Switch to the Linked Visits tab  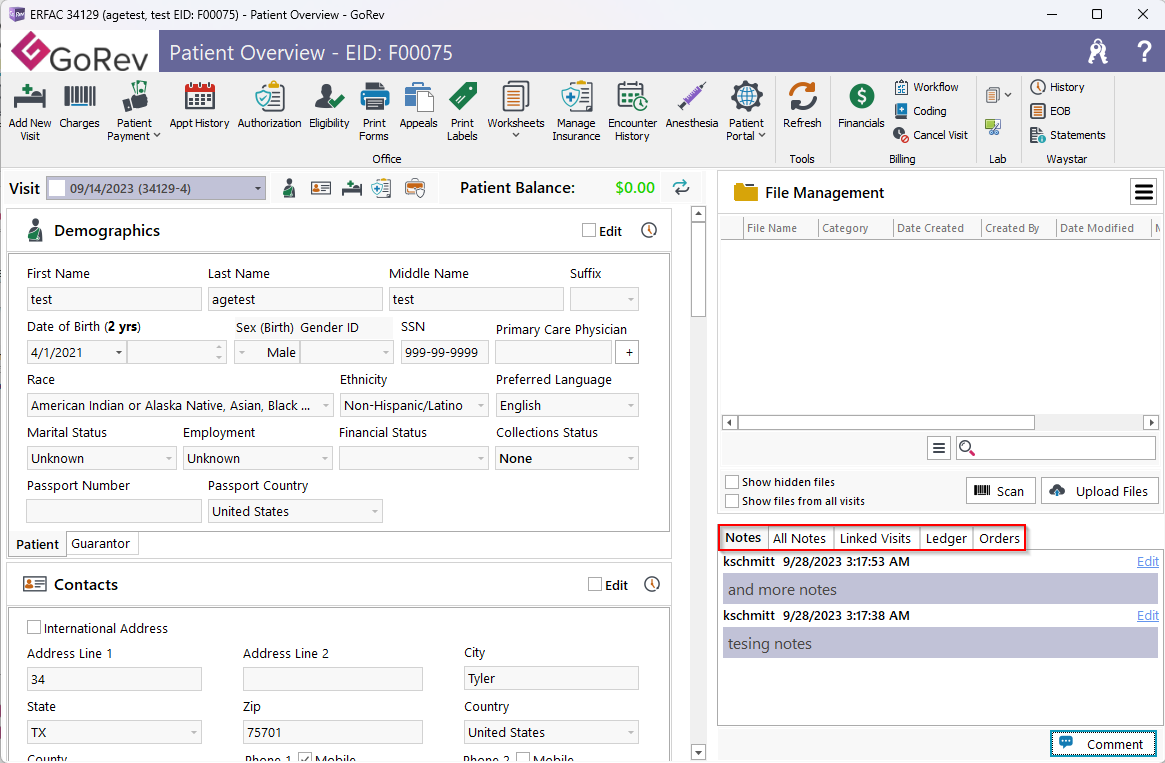click(875, 538)
